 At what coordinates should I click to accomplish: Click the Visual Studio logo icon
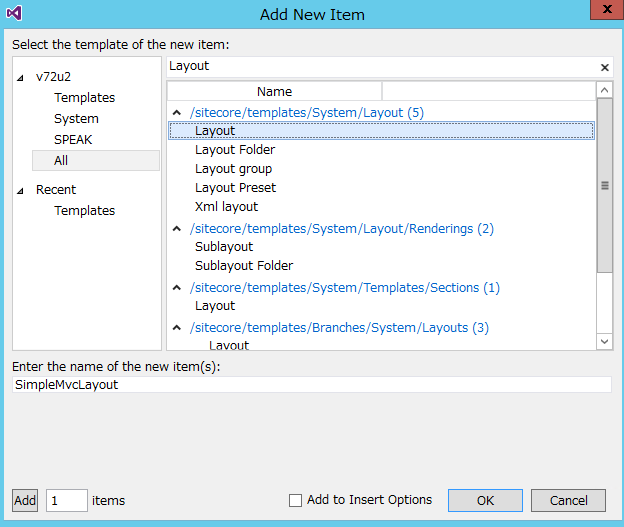coord(14,13)
